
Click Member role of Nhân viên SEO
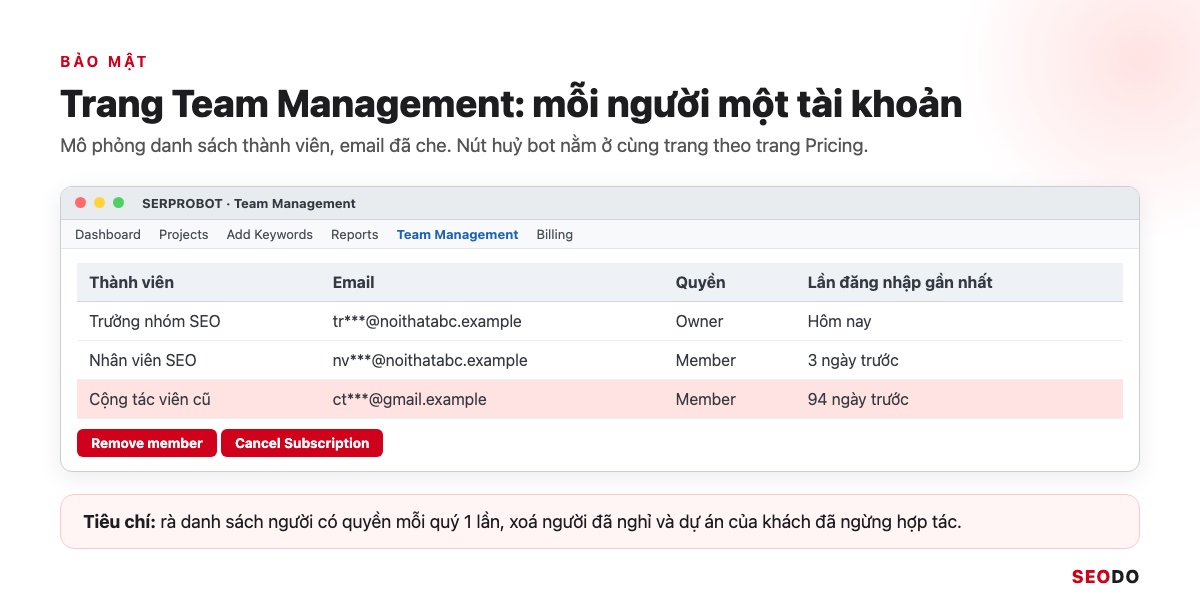[x=706, y=360]
